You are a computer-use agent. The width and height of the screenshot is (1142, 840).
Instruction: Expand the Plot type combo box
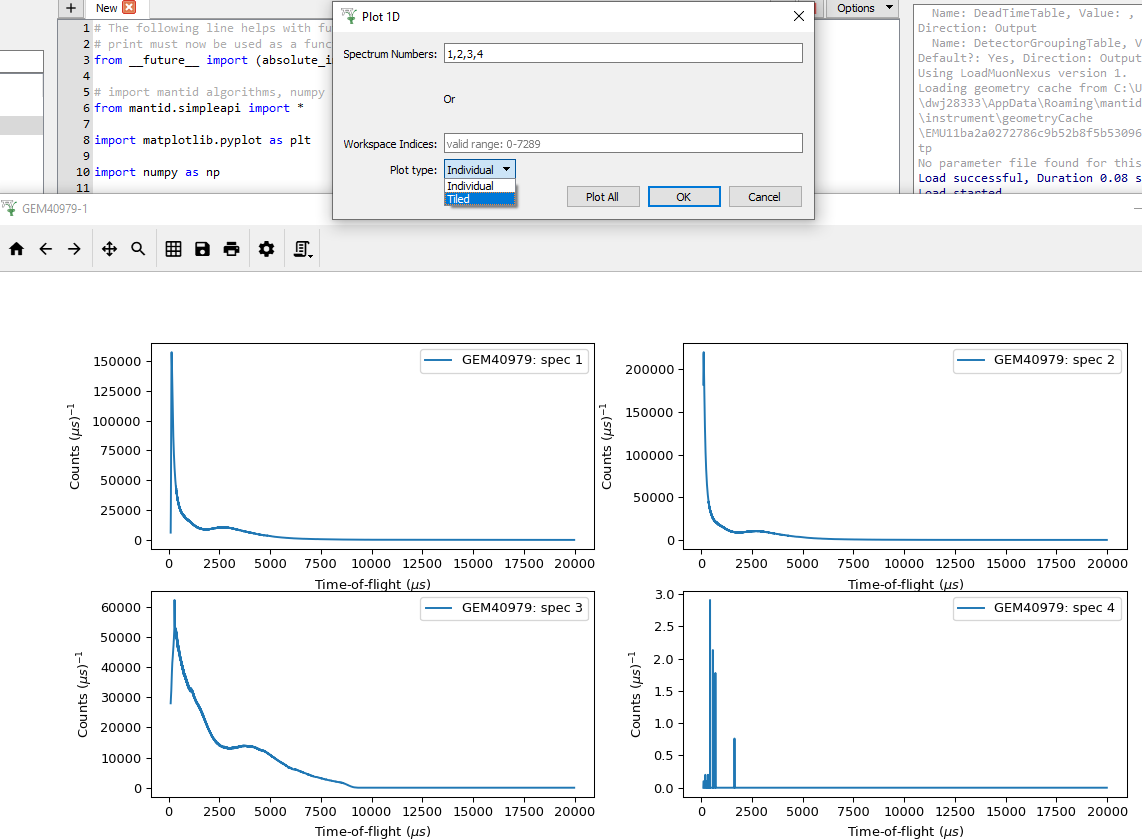[480, 170]
